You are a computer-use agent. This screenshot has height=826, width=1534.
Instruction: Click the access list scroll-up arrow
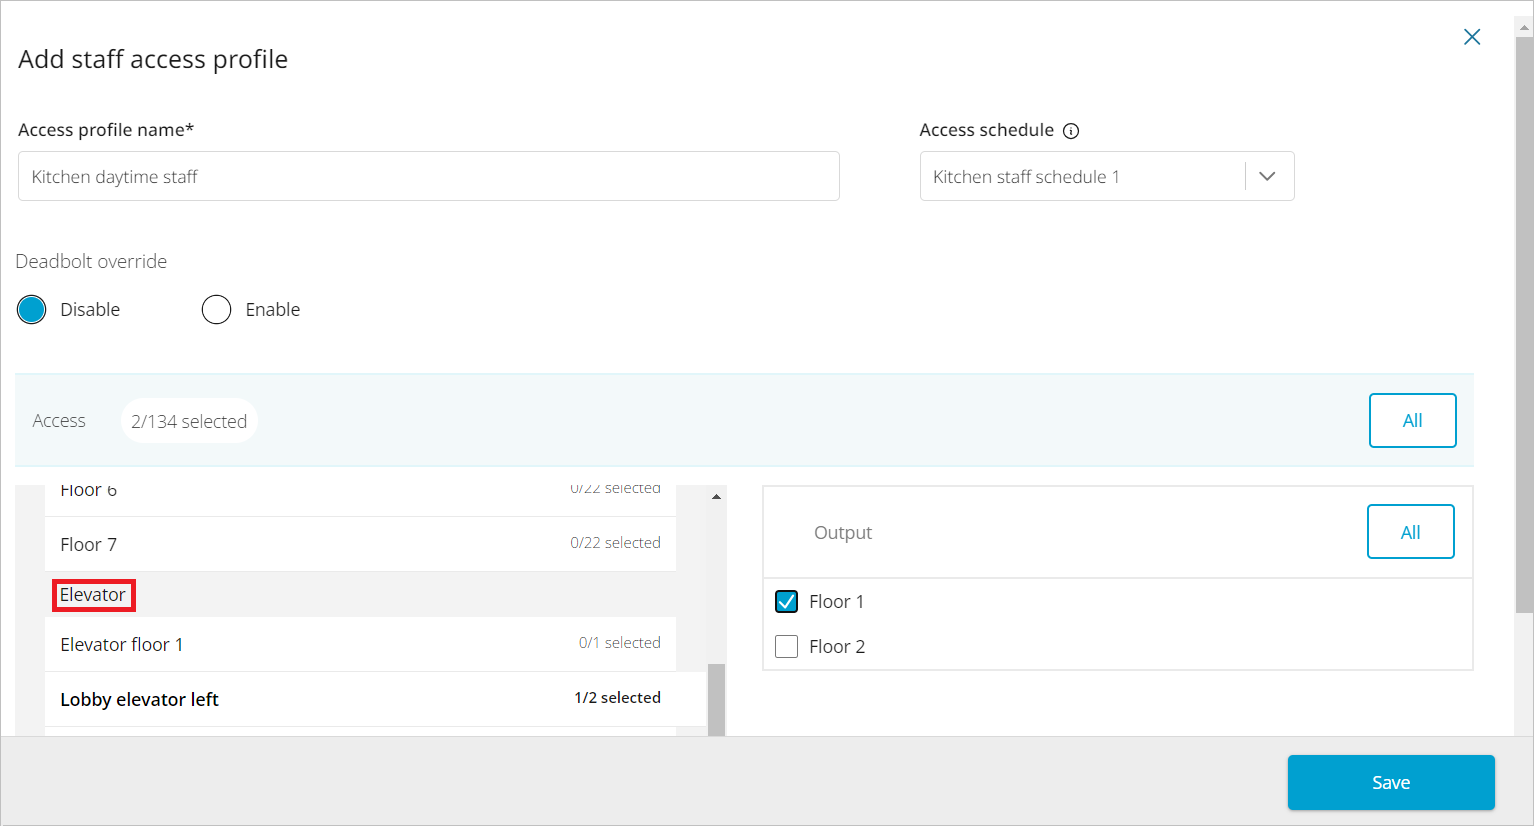tap(716, 497)
